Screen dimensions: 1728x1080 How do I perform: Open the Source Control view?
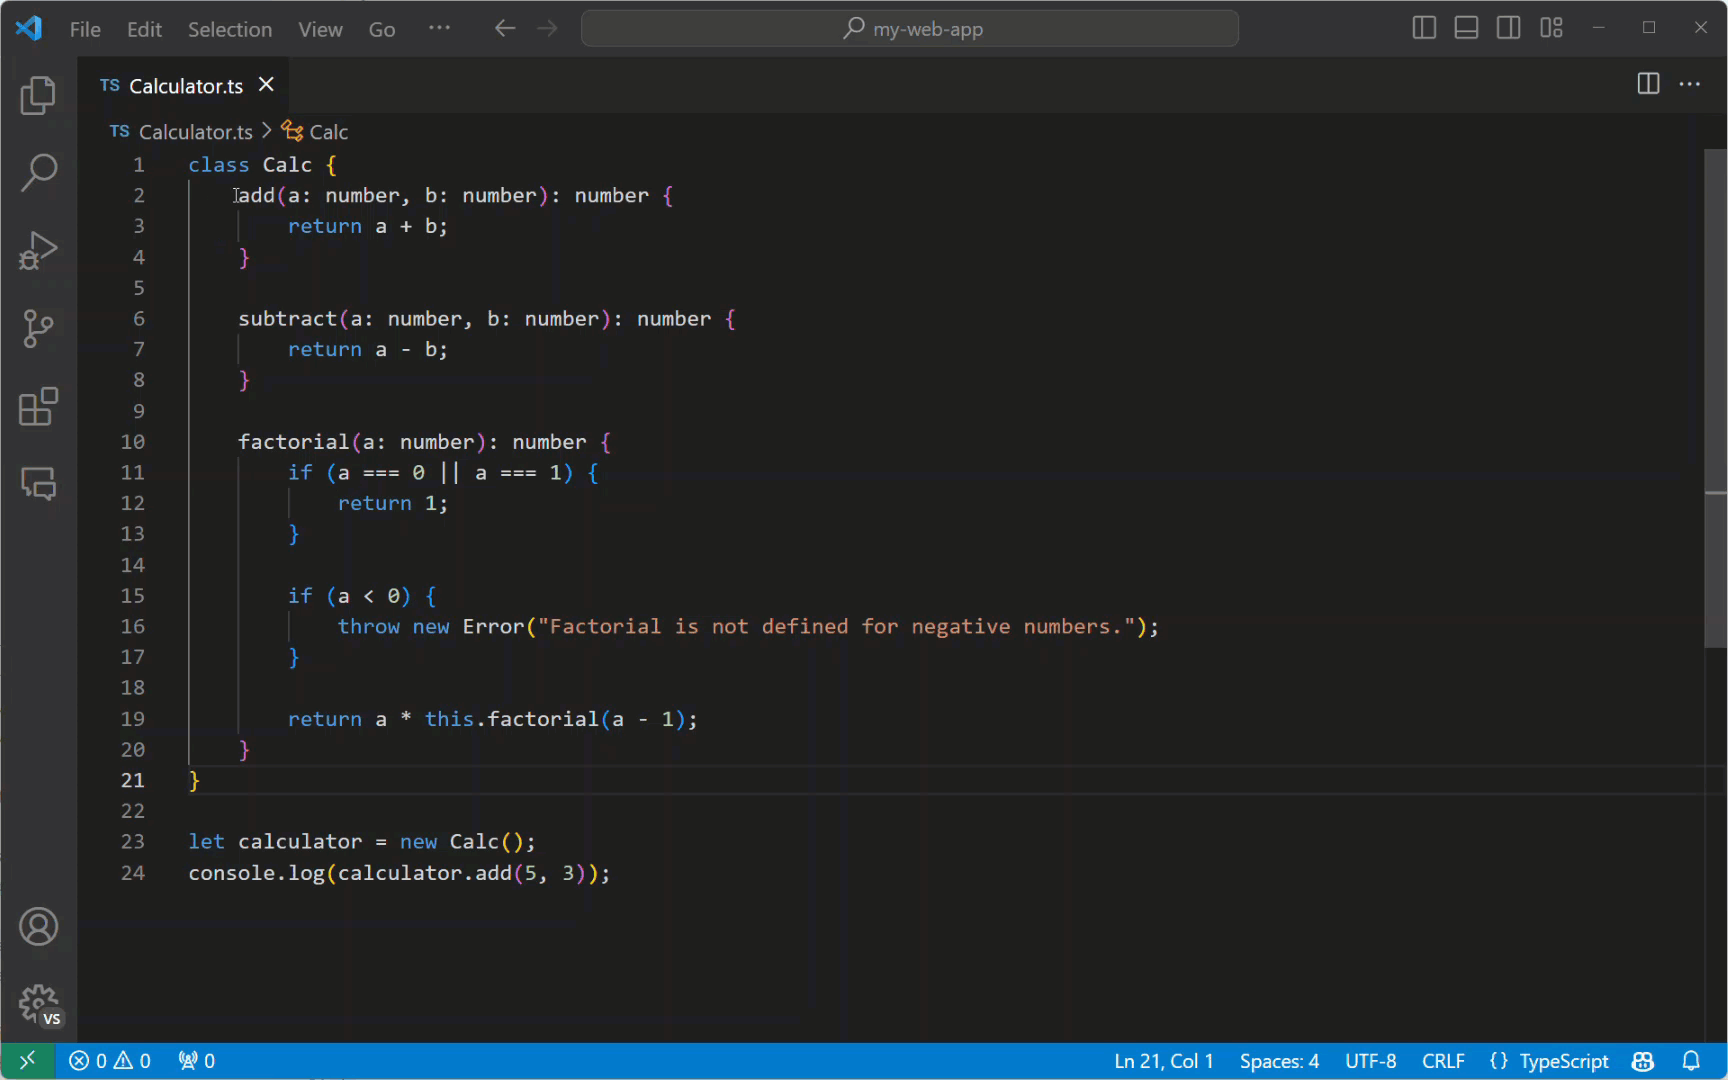(x=38, y=328)
